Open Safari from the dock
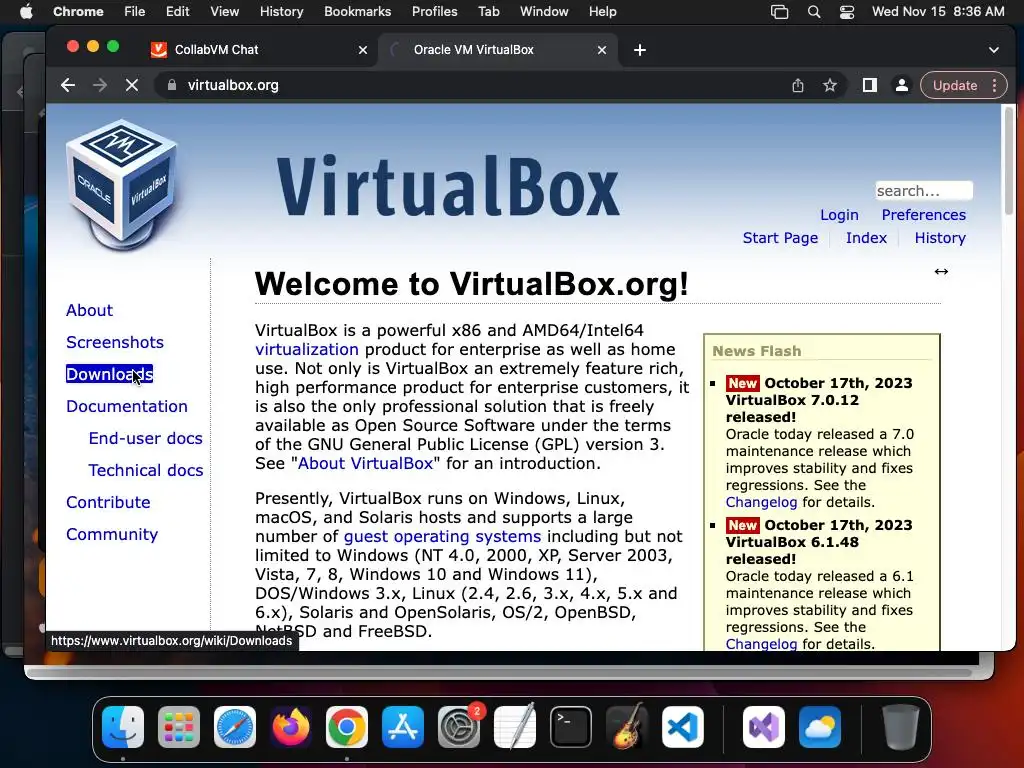Screen dimensions: 1024x768 [x=235, y=727]
